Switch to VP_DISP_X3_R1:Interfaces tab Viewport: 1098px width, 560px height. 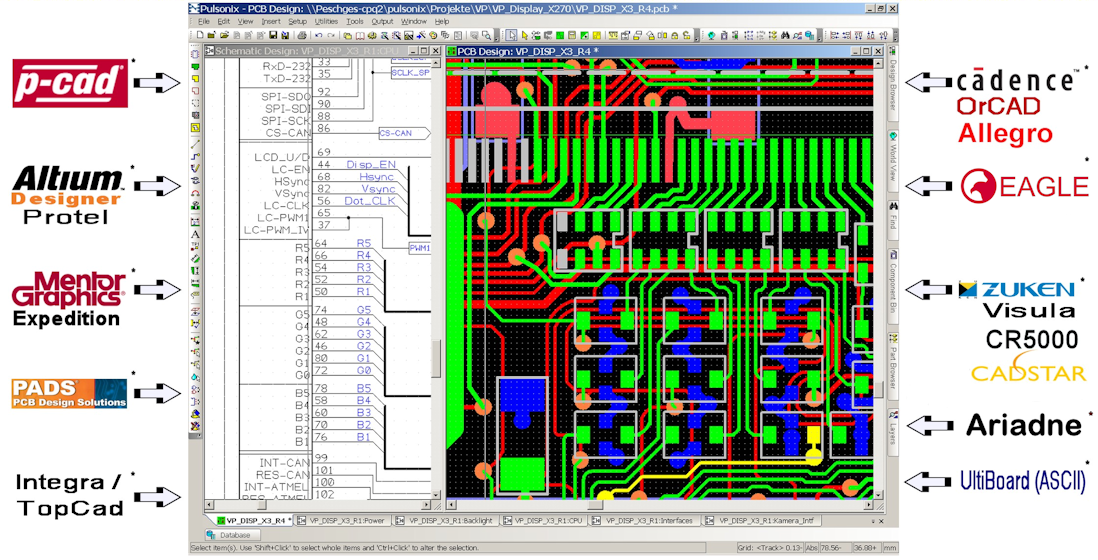tap(643, 521)
